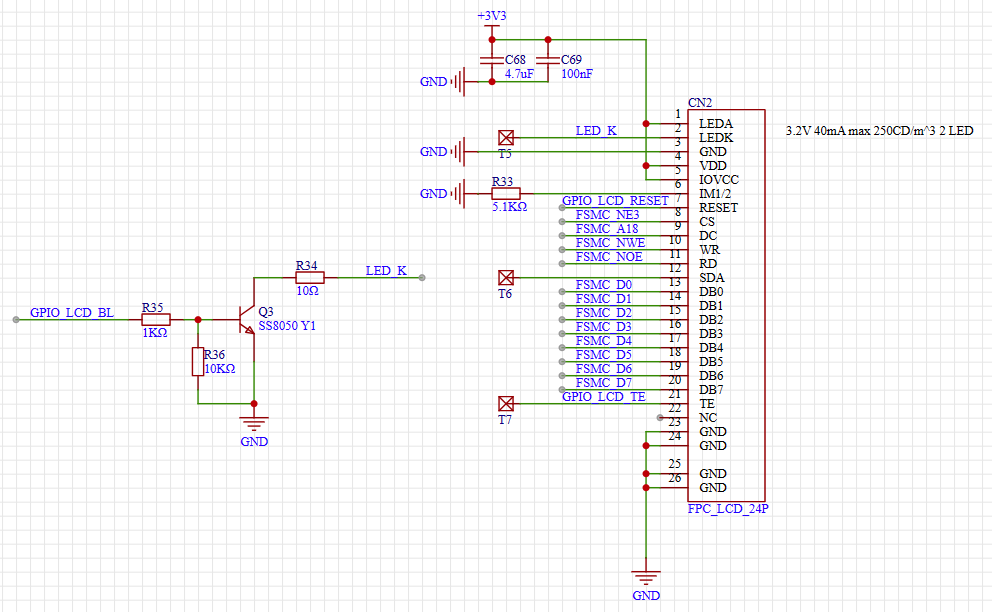Click the FSMC_NE3 net label
This screenshot has width=992, height=612.
(x=607, y=215)
